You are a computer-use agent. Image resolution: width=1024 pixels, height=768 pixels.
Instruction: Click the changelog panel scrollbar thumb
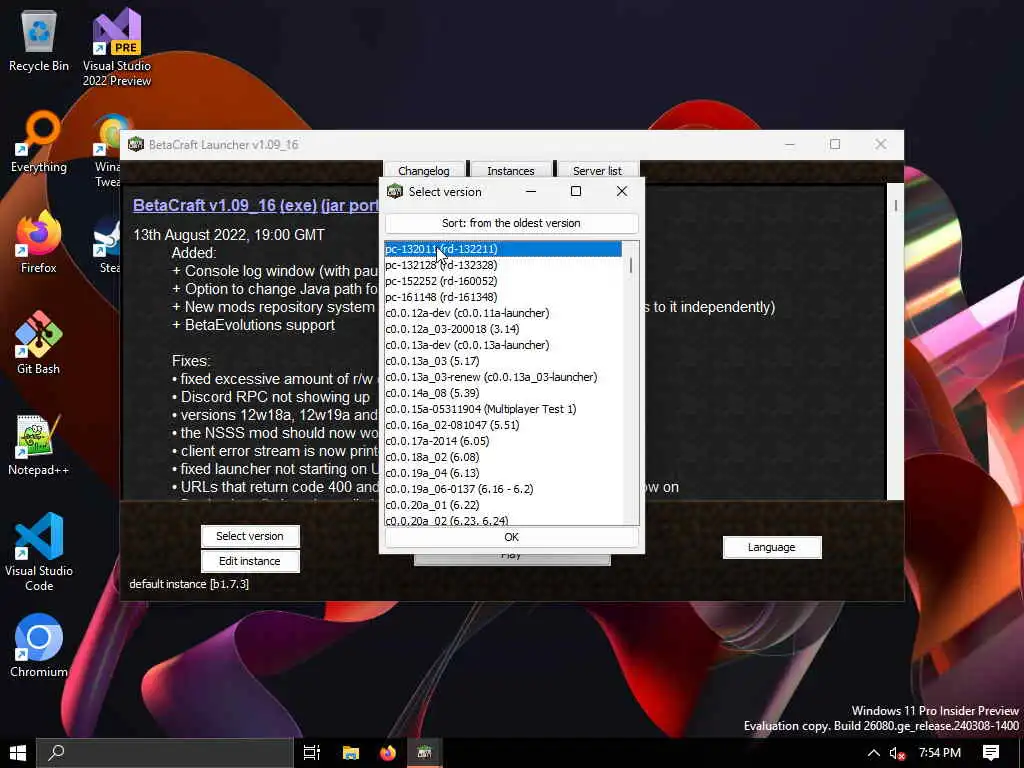[895, 205]
